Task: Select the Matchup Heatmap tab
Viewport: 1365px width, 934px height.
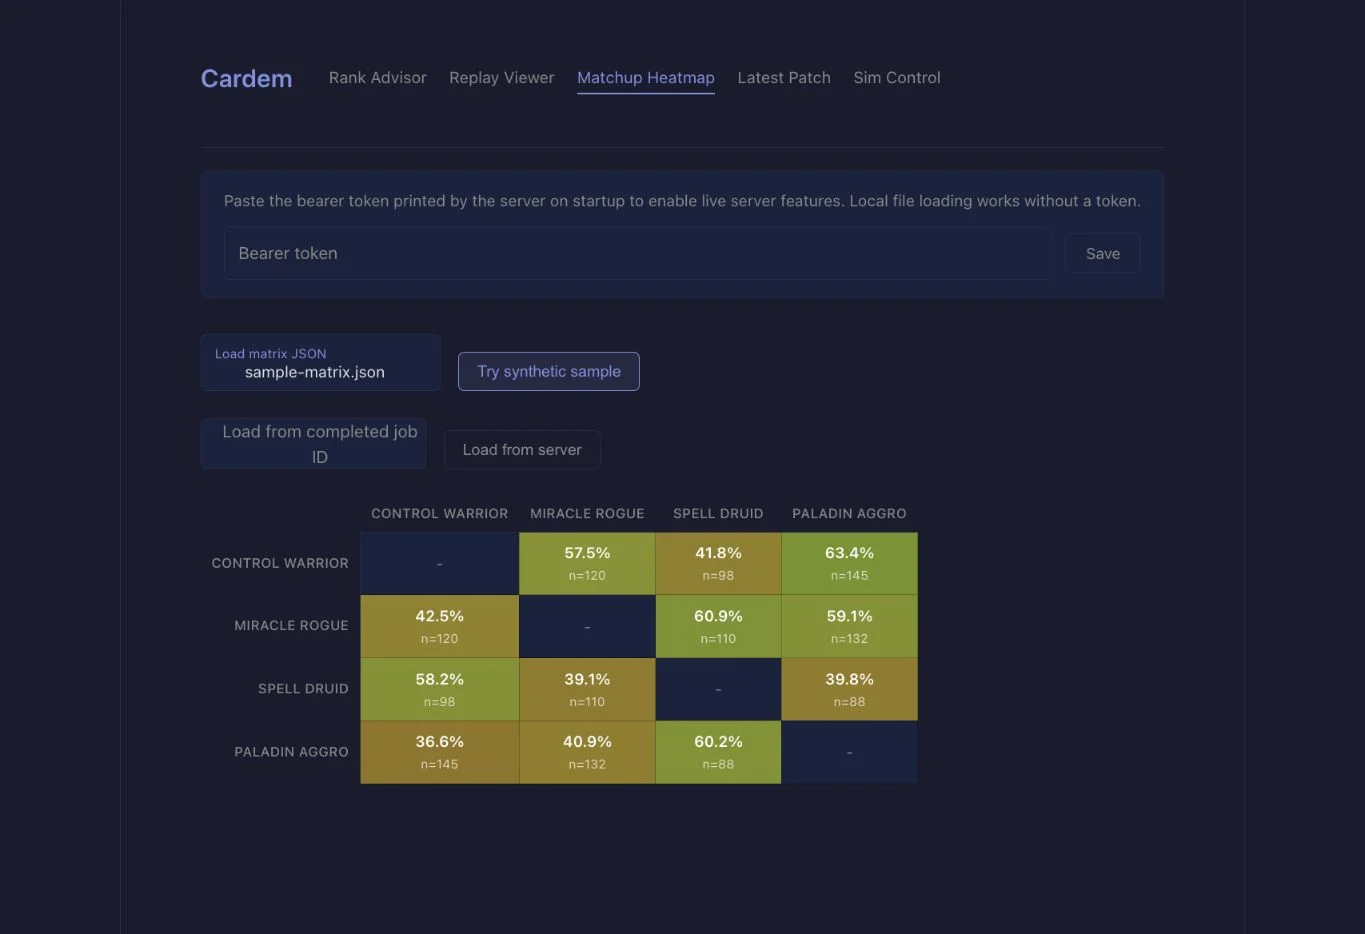Action: [646, 77]
